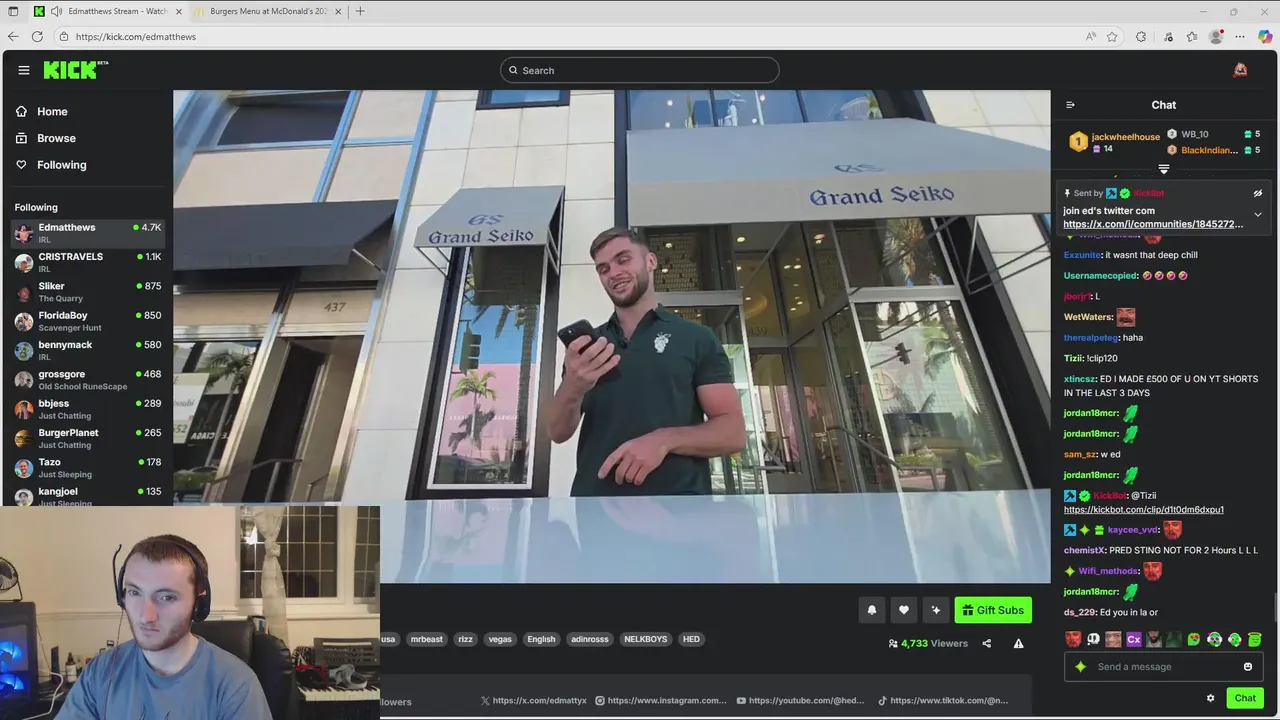Expand the pinned message chevron
The width and height of the screenshot is (1280, 720).
(1258, 215)
